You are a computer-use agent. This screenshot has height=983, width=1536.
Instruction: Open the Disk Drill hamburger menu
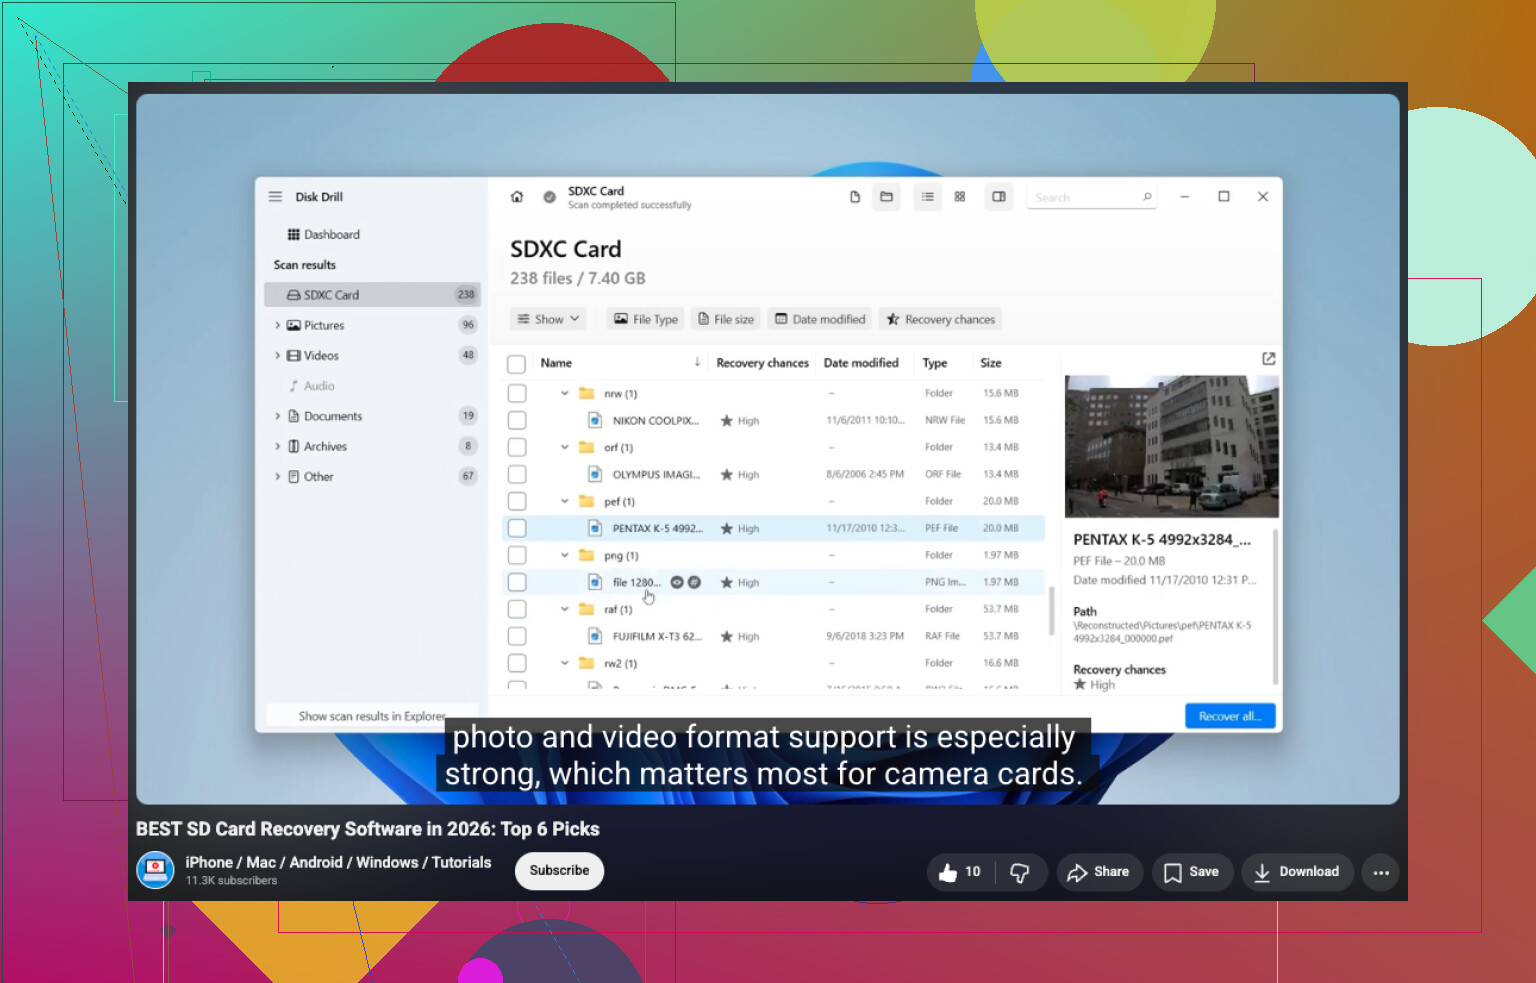pos(275,197)
